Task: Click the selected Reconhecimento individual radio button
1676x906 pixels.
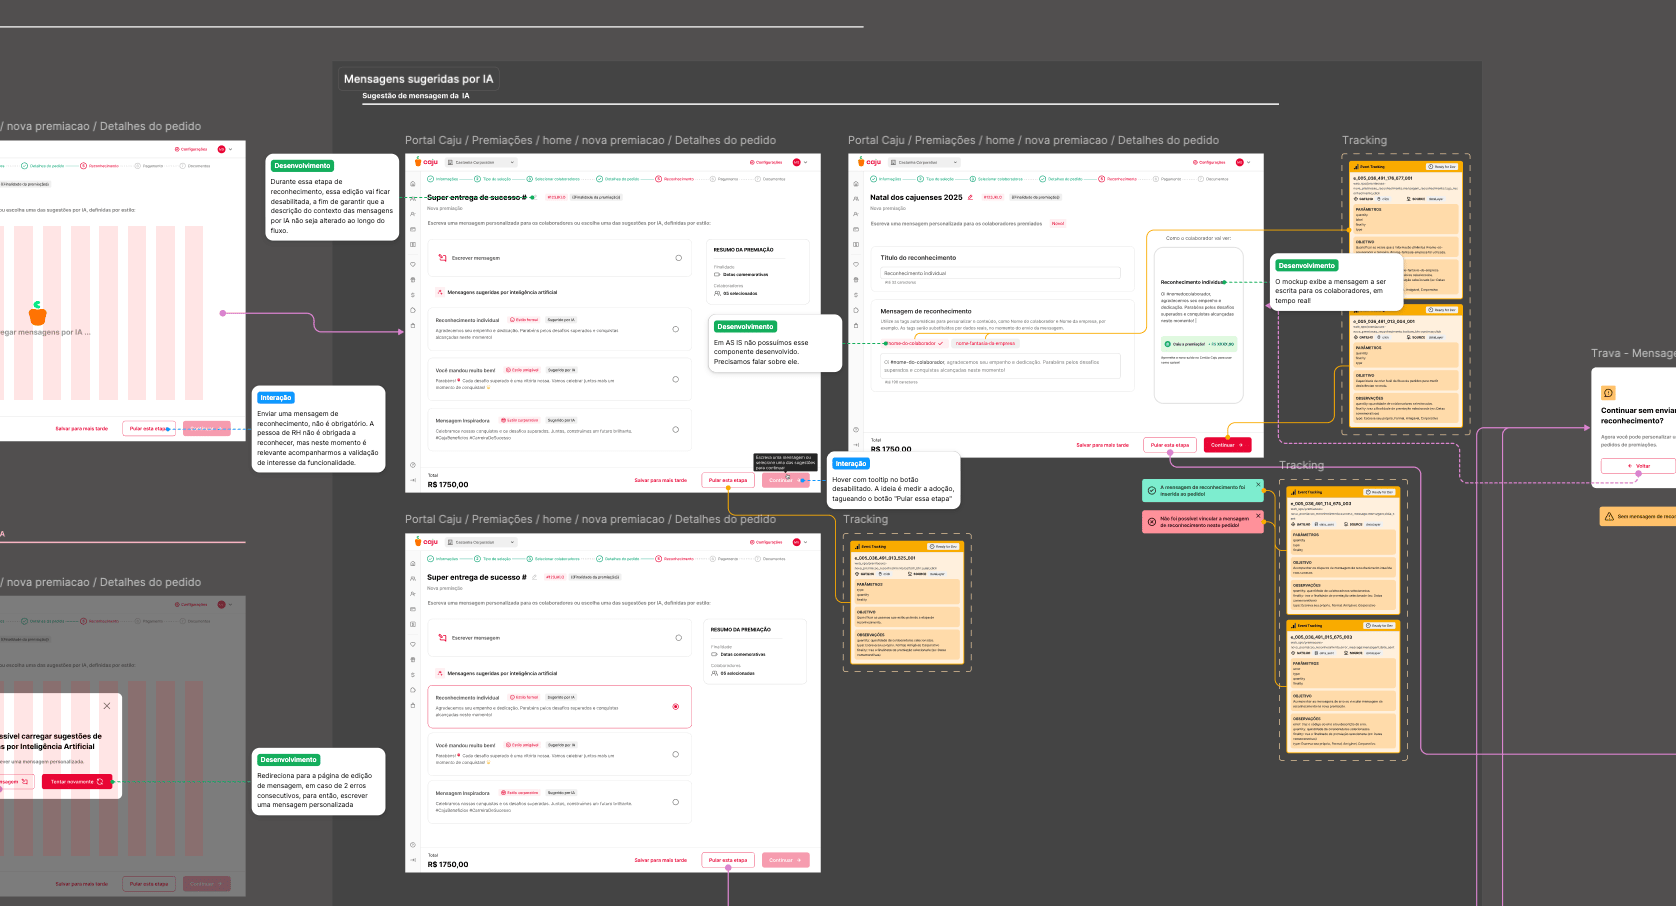Action: pos(676,707)
